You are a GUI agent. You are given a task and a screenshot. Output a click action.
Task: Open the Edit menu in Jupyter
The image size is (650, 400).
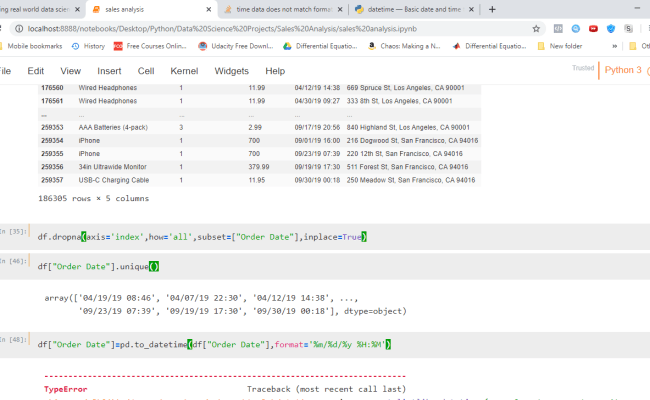pyautogui.click(x=36, y=71)
